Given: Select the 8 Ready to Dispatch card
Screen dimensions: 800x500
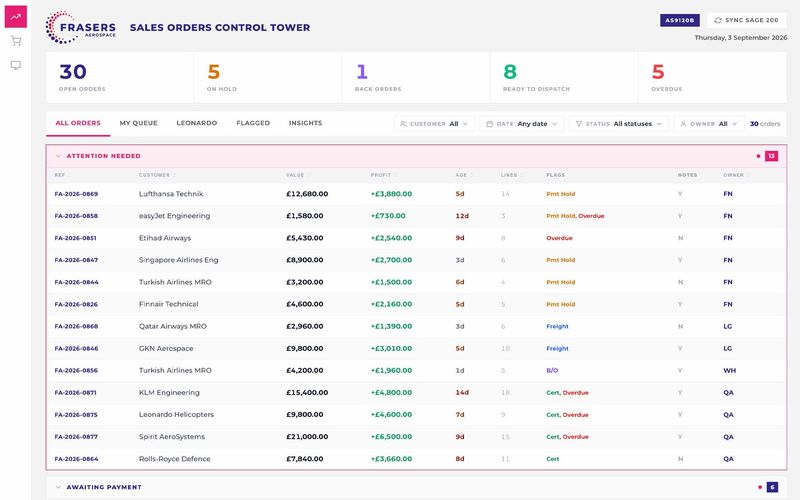Looking at the screenshot, I should coord(564,78).
